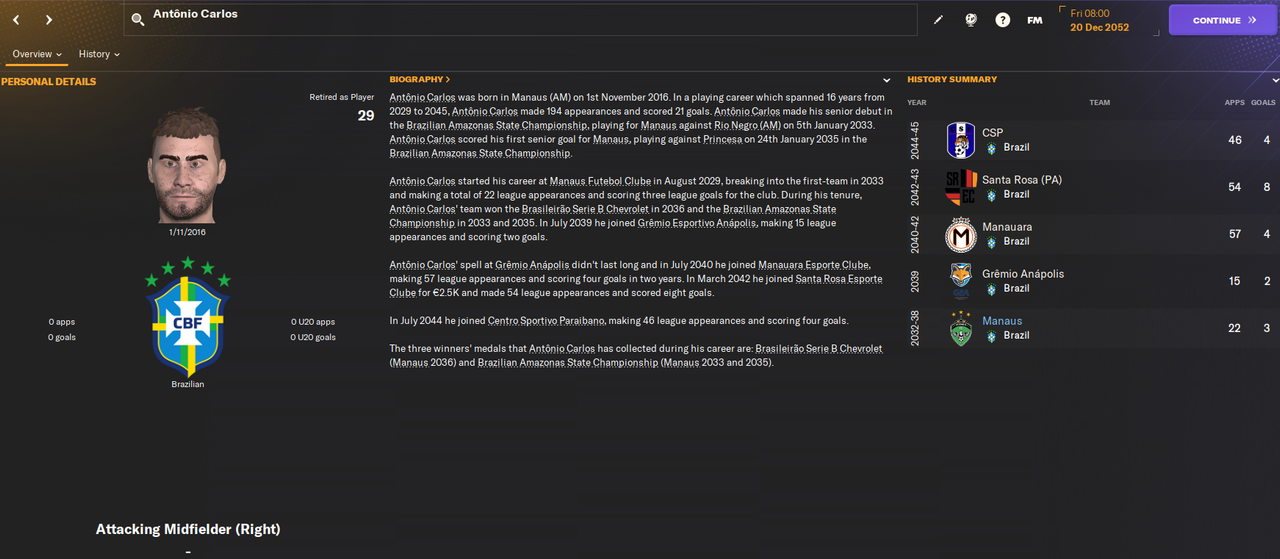Image resolution: width=1280 pixels, height=559 pixels.
Task: Select CSP team name in history
Action: click(x=992, y=133)
